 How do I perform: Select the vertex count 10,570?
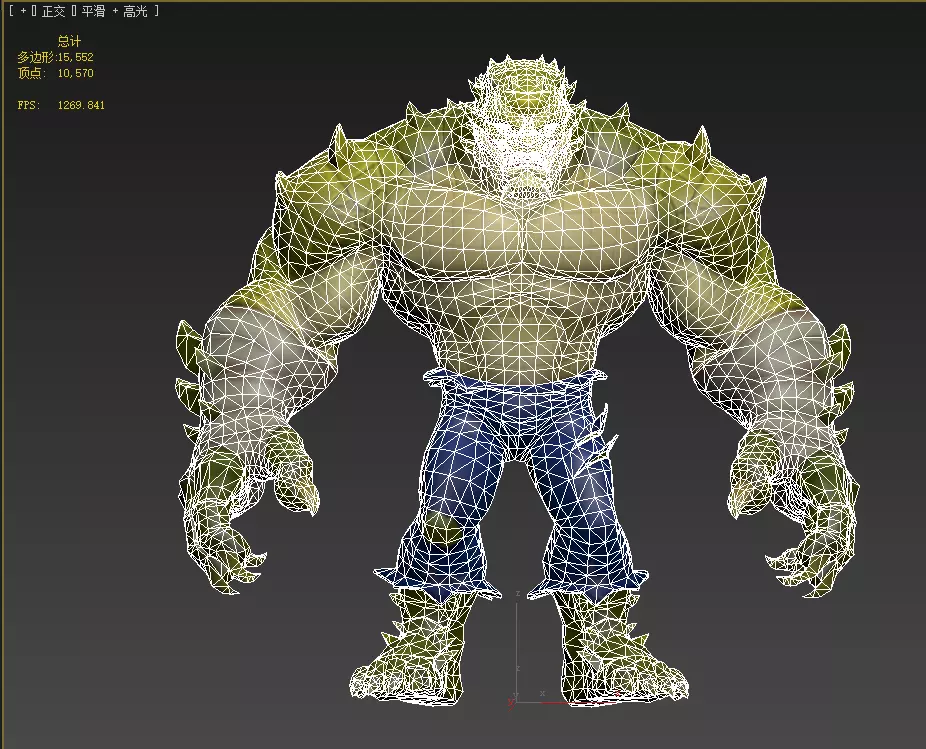(x=76, y=73)
